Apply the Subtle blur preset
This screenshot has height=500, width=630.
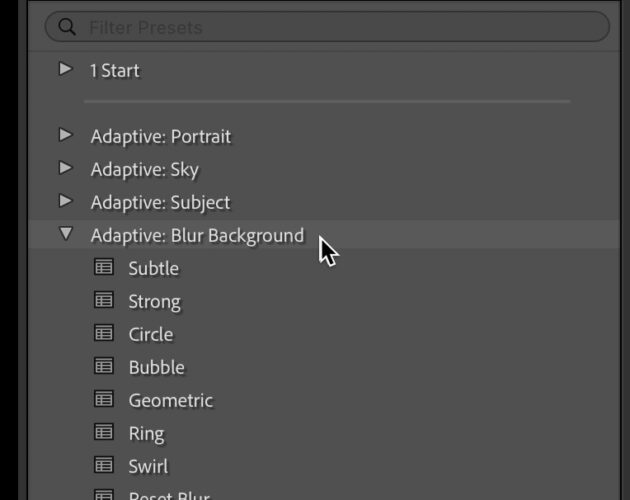coord(153,268)
